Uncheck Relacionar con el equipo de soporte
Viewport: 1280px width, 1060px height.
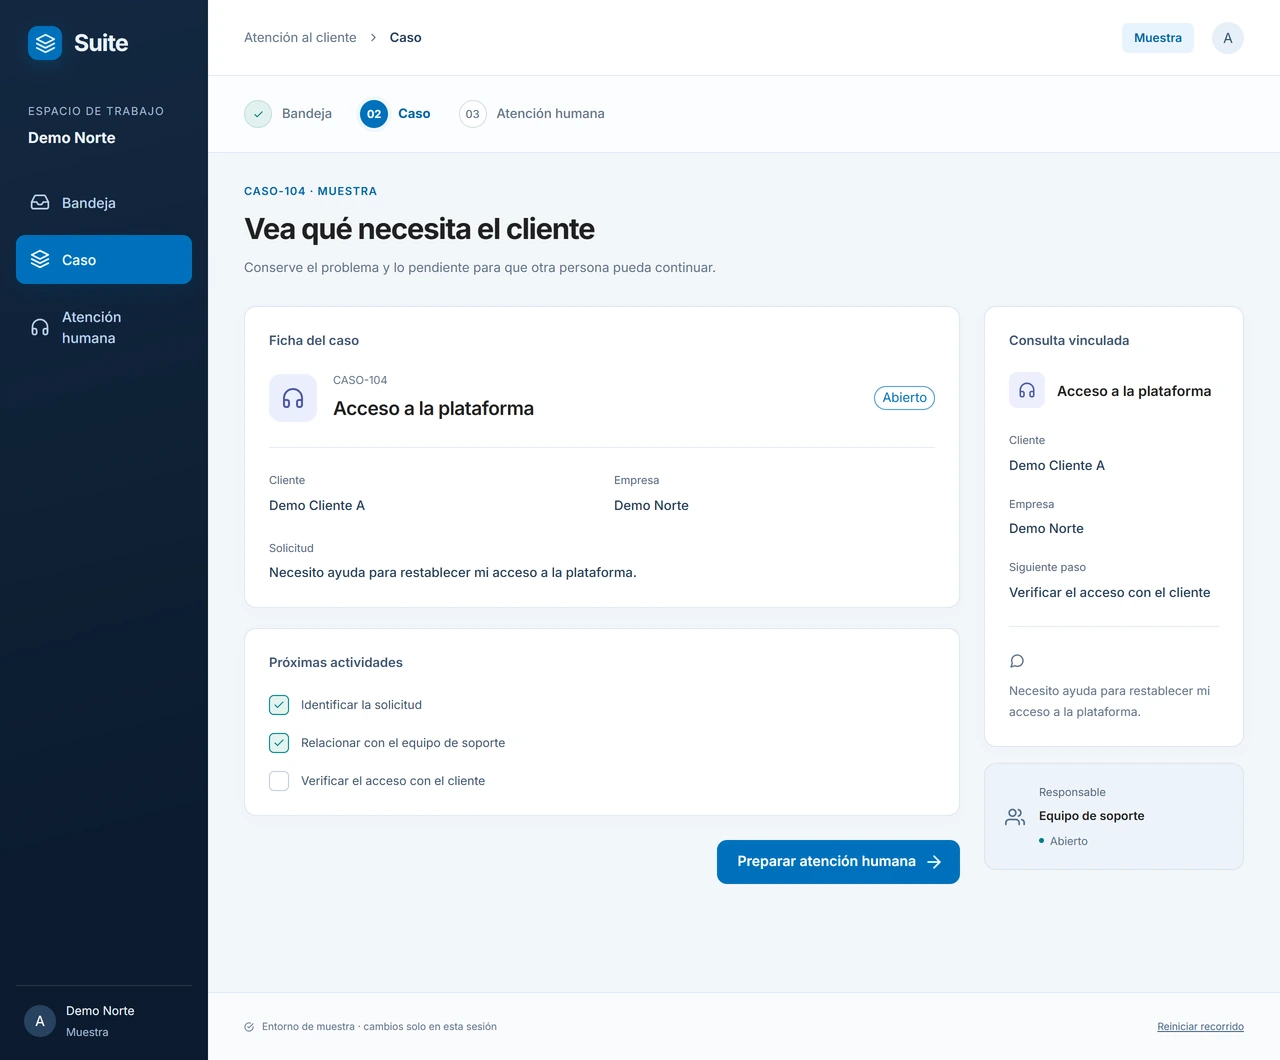(x=279, y=743)
